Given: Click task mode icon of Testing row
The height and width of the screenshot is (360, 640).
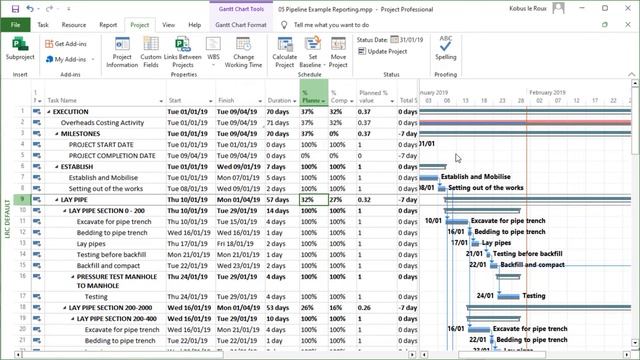Looking at the screenshot, I should point(37,296).
